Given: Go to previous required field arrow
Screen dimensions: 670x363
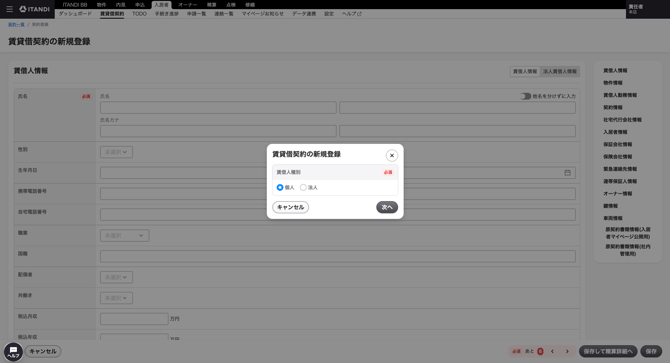Looking at the screenshot, I should 552,351.
